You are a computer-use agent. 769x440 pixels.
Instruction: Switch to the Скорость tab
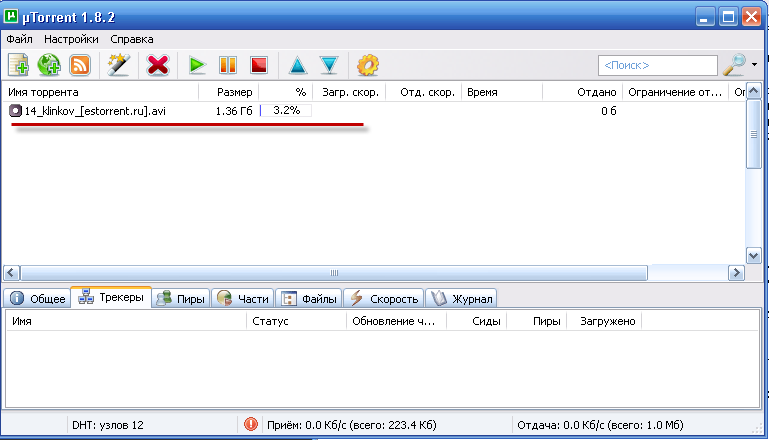[x=384, y=298]
